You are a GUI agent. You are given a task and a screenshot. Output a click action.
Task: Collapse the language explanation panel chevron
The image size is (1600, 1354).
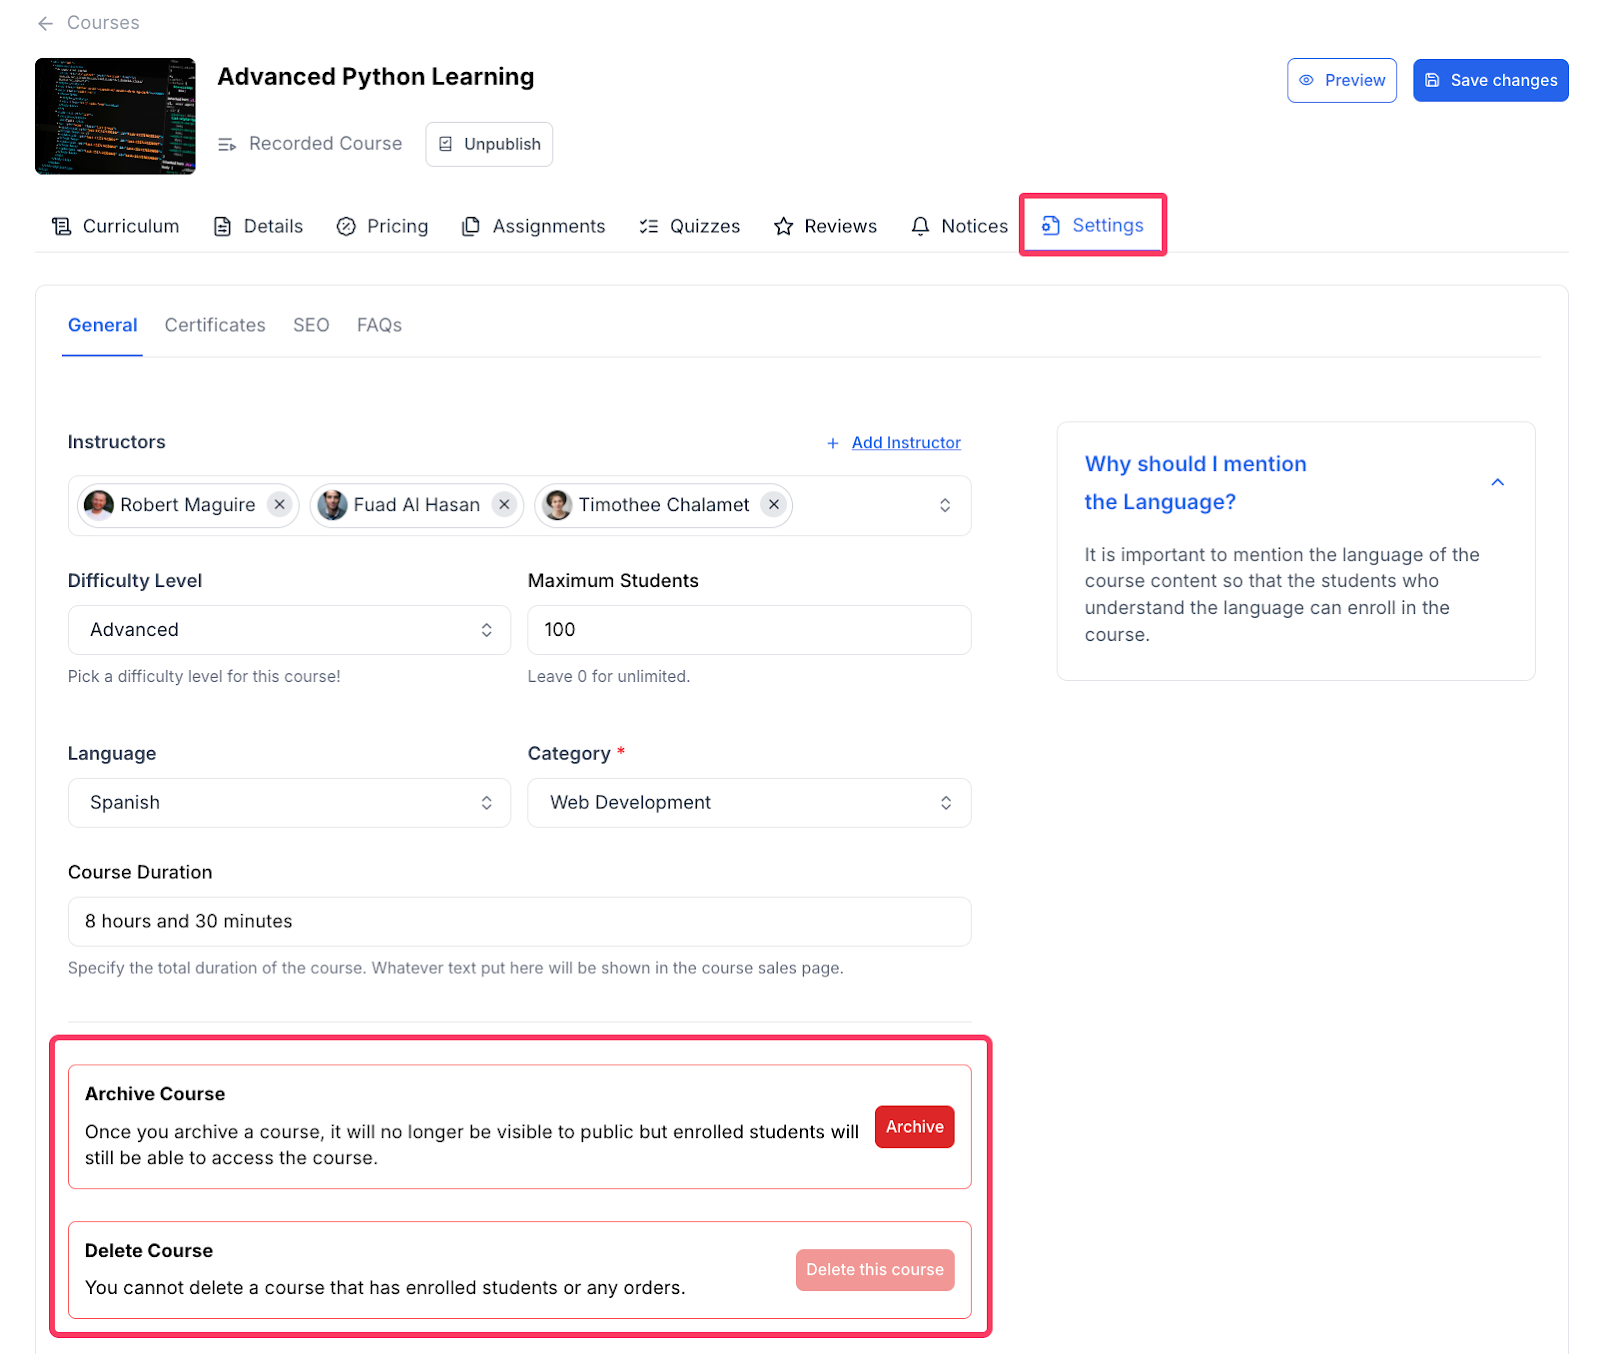click(x=1497, y=482)
